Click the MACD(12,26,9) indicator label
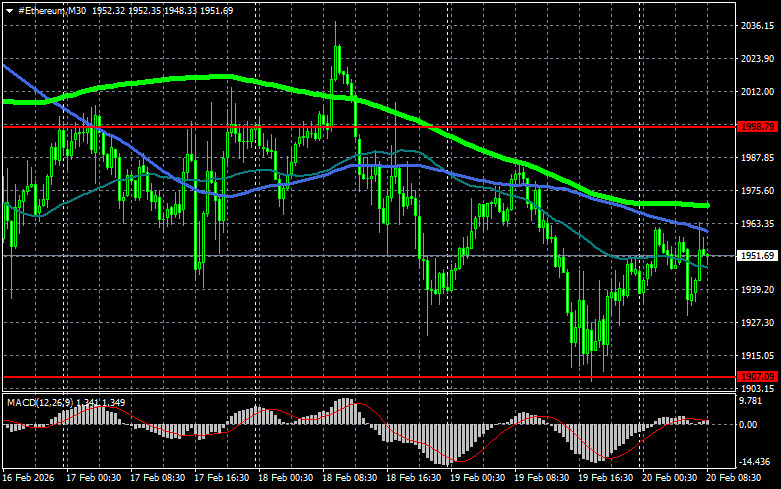Image resolution: width=781 pixels, height=489 pixels. click(x=38, y=402)
